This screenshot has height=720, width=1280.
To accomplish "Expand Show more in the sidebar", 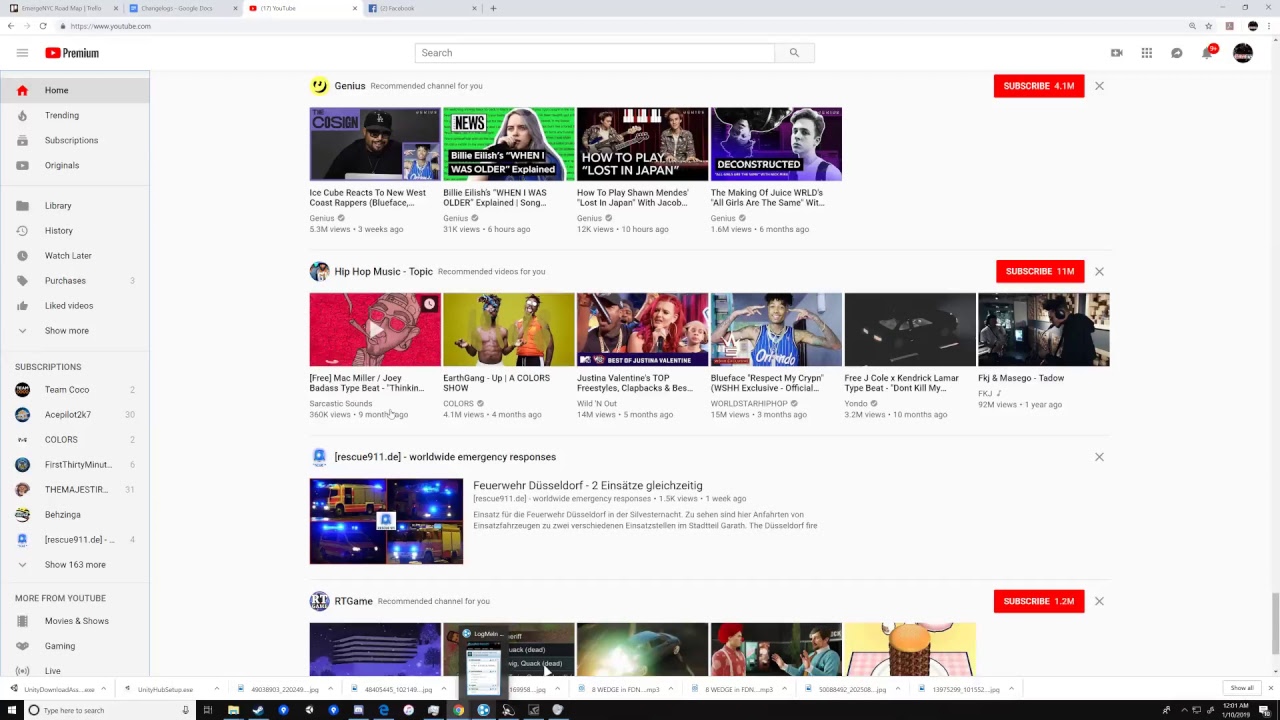I will pyautogui.click(x=75, y=330).
